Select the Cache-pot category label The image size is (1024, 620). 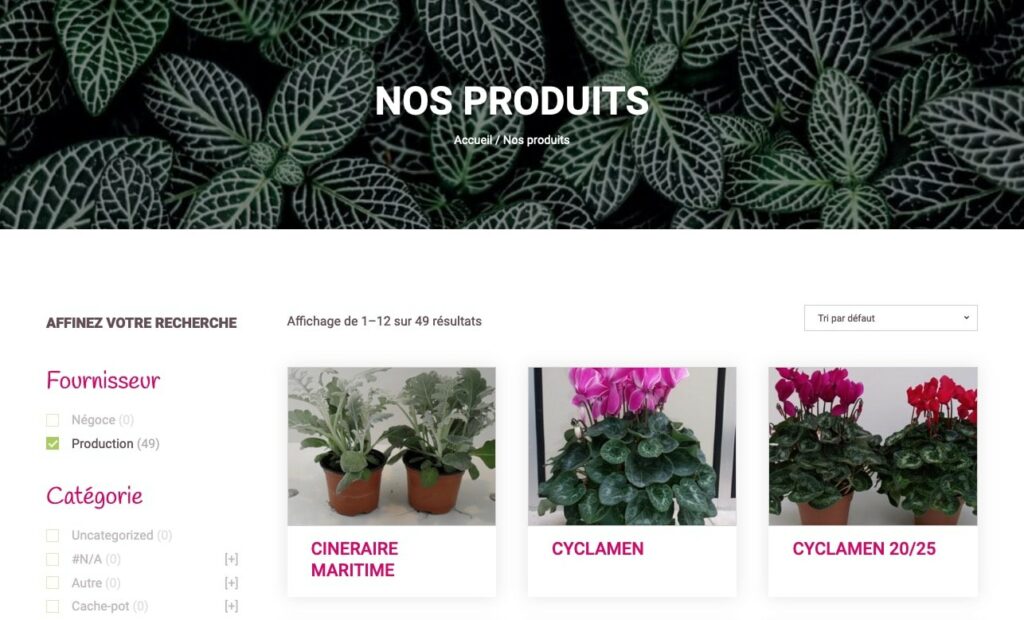coord(100,606)
